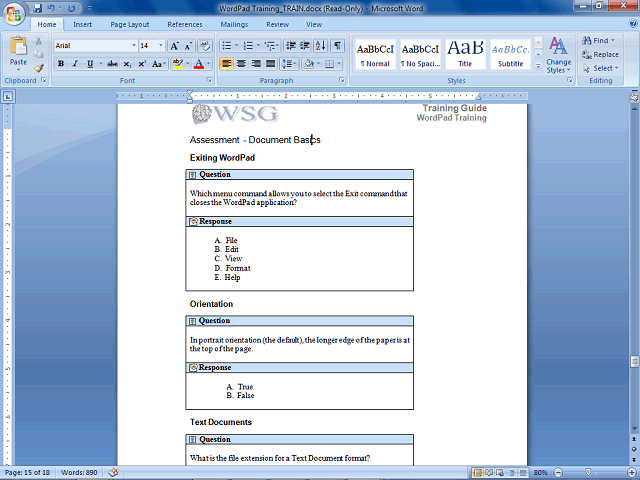Image resolution: width=640 pixels, height=480 pixels.
Task: Open proofing errors icon in status bar
Action: [x=113, y=472]
